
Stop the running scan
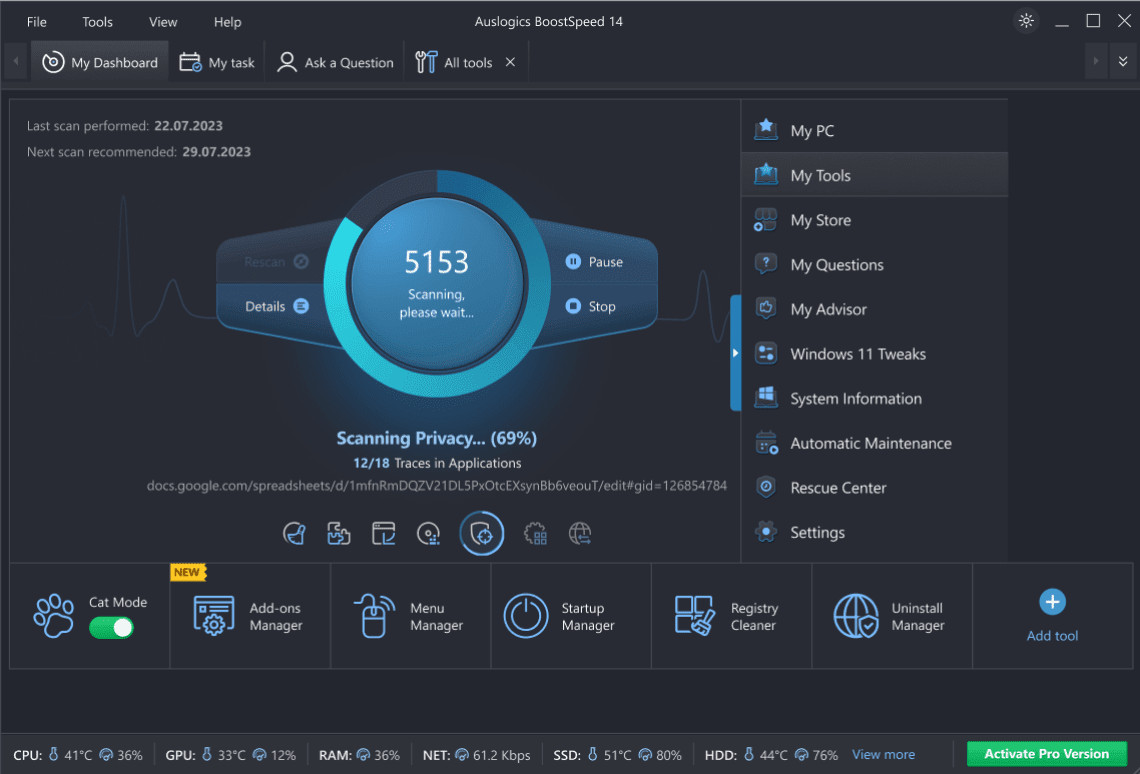[x=590, y=306]
